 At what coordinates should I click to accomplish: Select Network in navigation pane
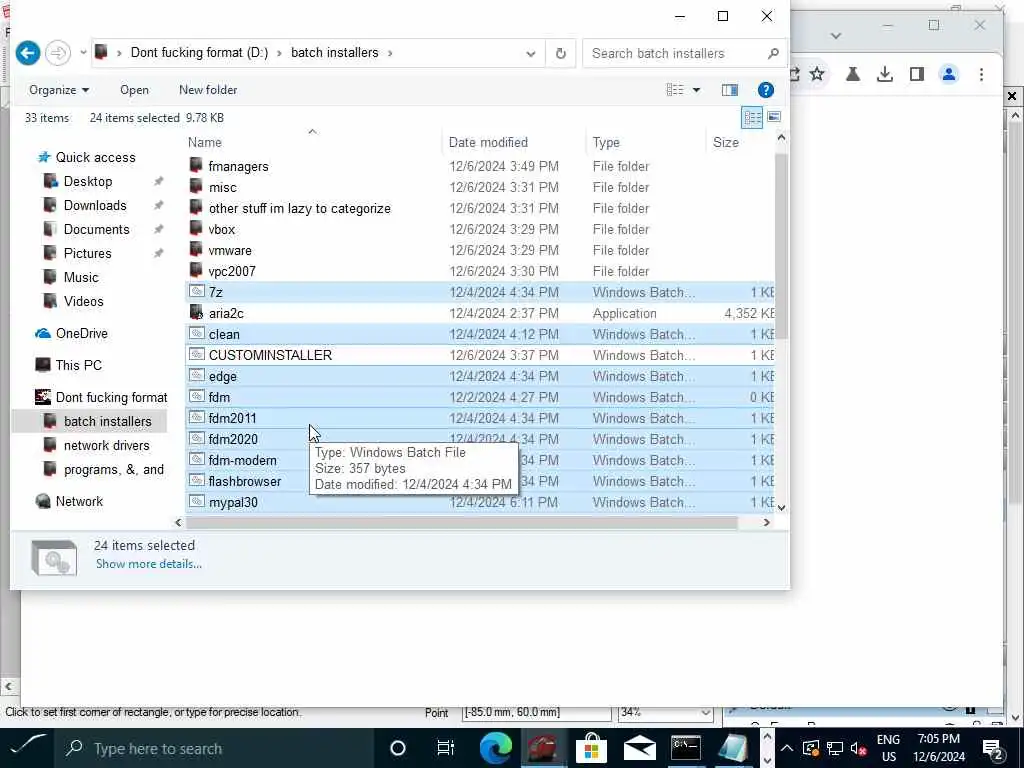[x=79, y=502]
